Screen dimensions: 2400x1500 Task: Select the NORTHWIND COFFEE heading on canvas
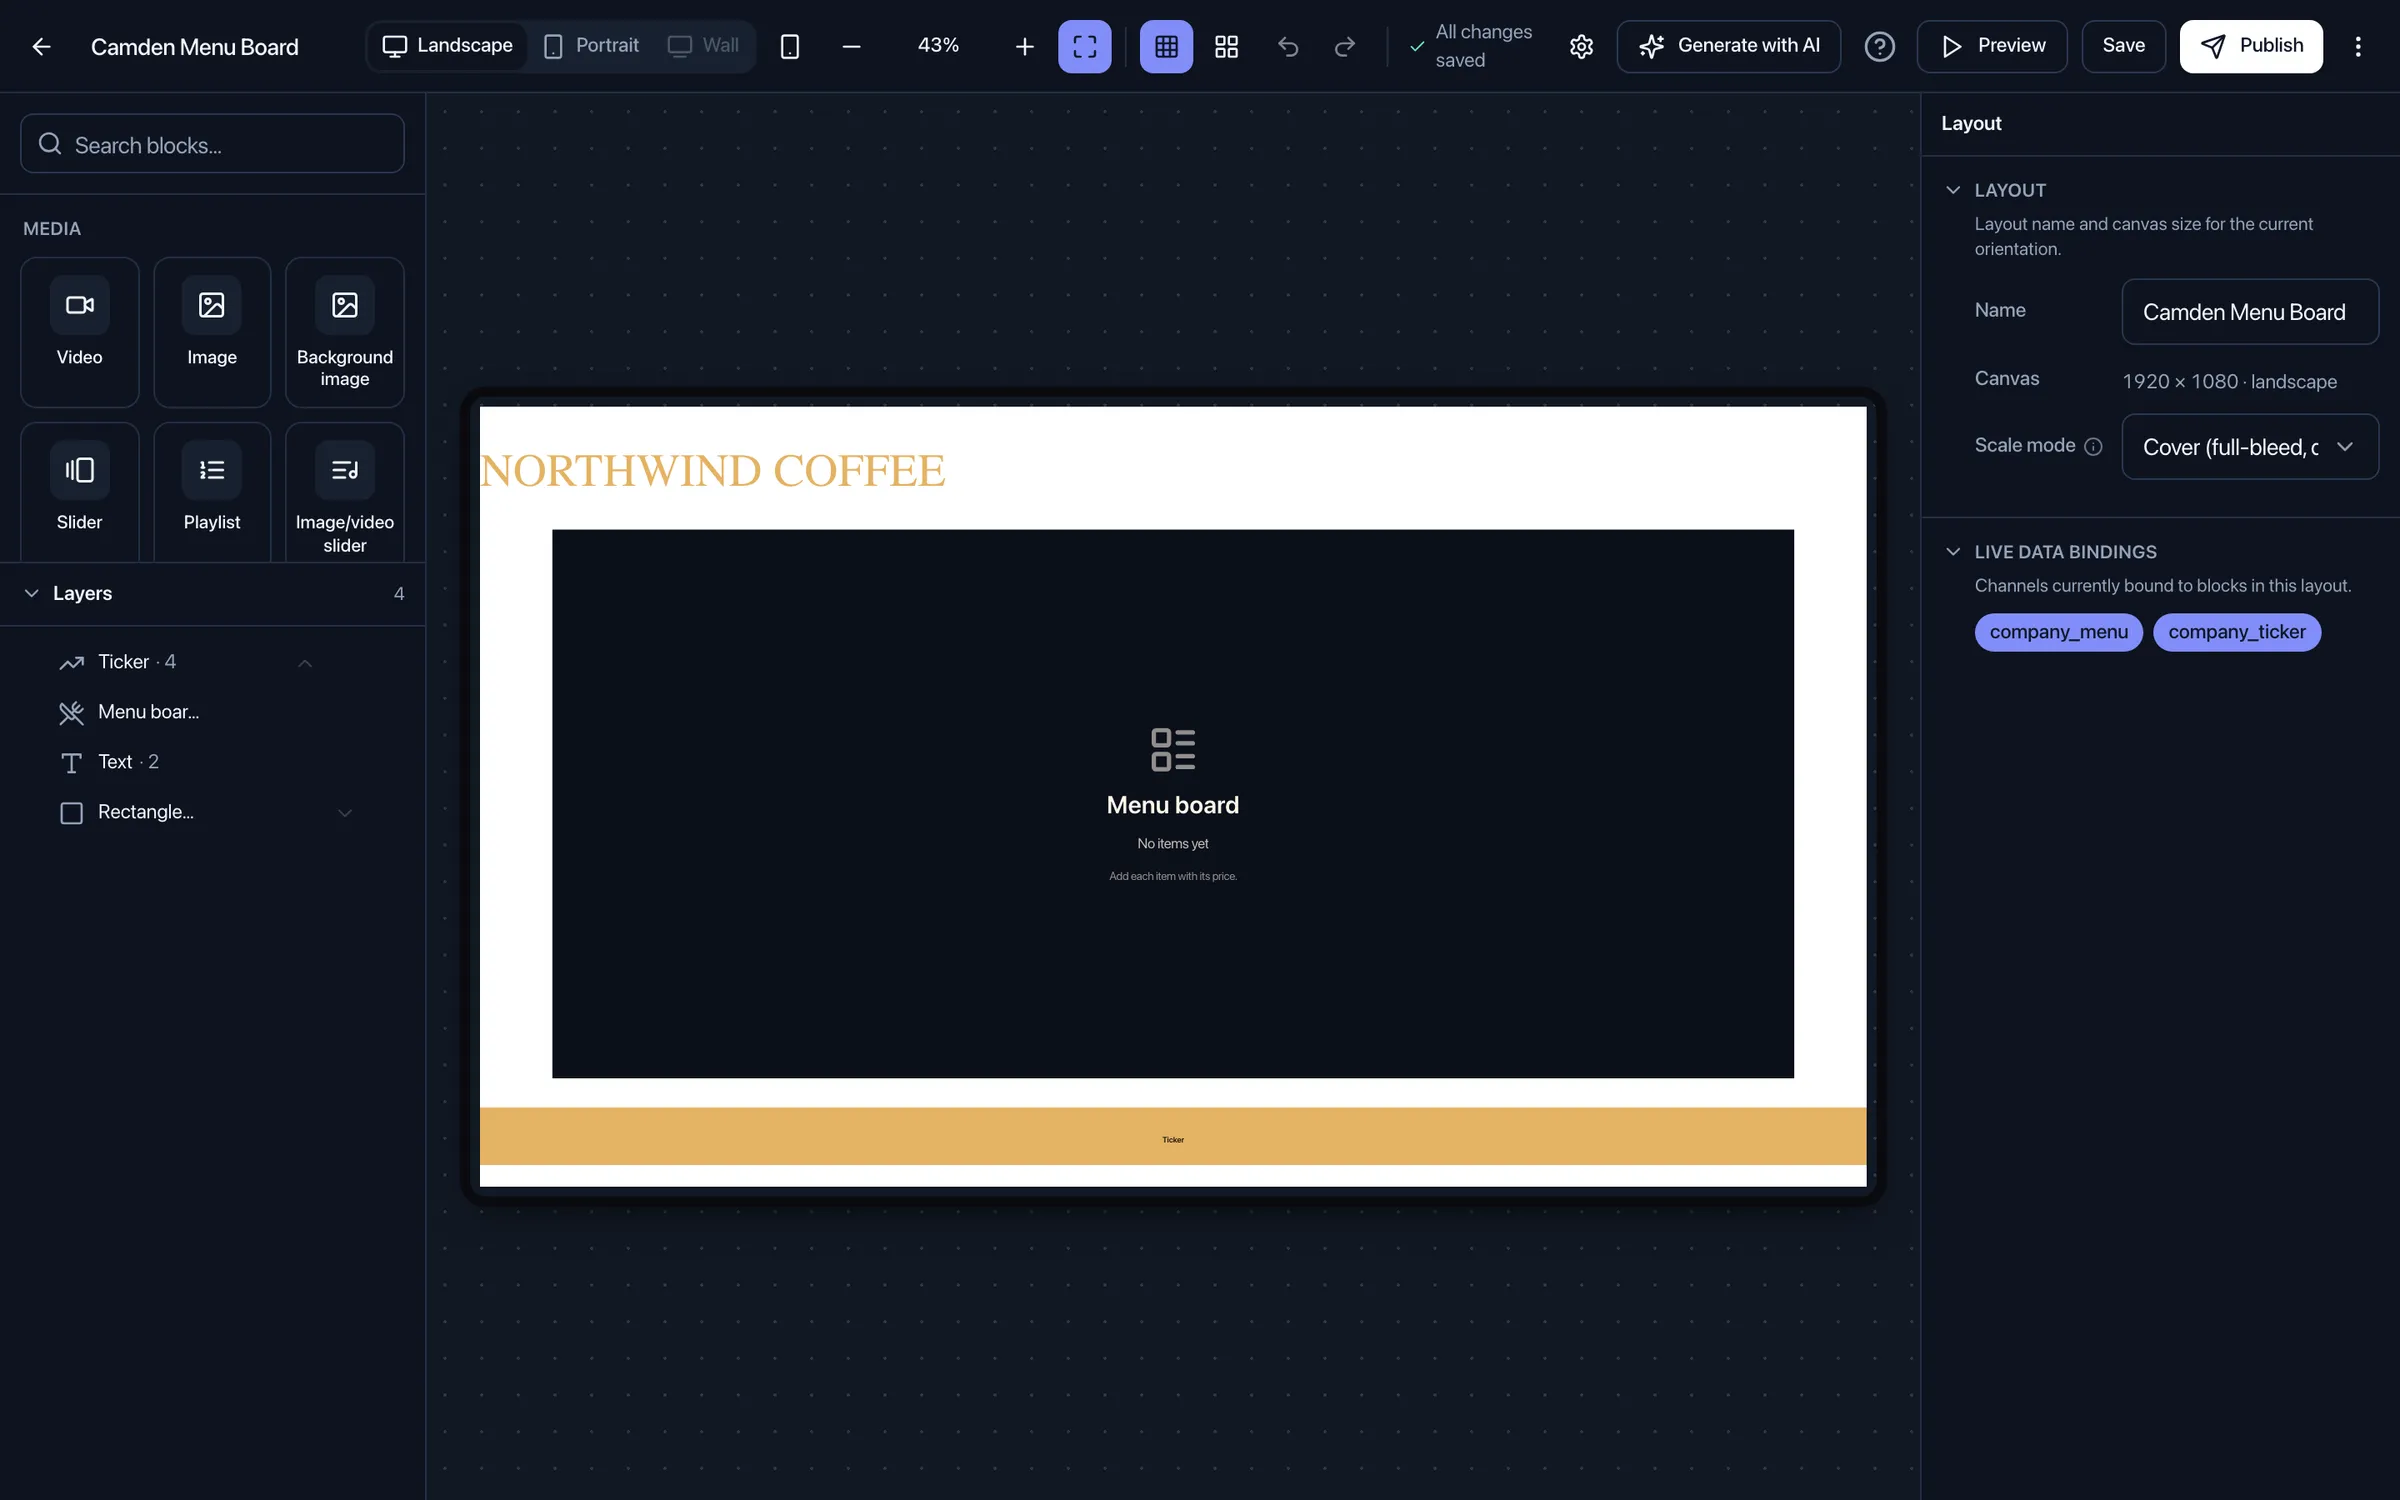click(713, 471)
